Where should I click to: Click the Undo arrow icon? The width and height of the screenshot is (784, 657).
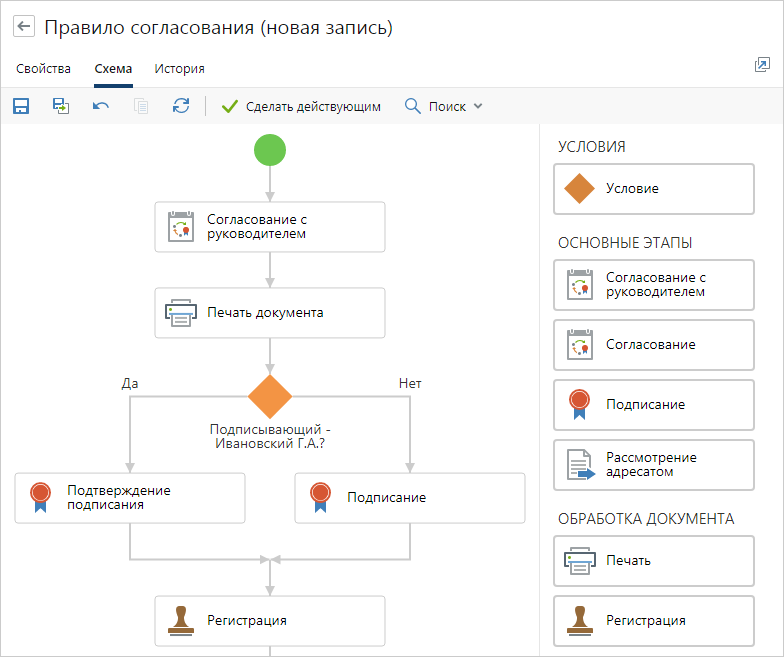click(101, 106)
